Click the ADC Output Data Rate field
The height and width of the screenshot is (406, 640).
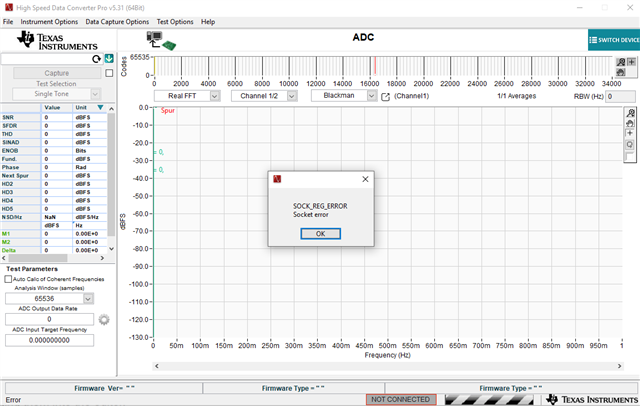point(49,319)
